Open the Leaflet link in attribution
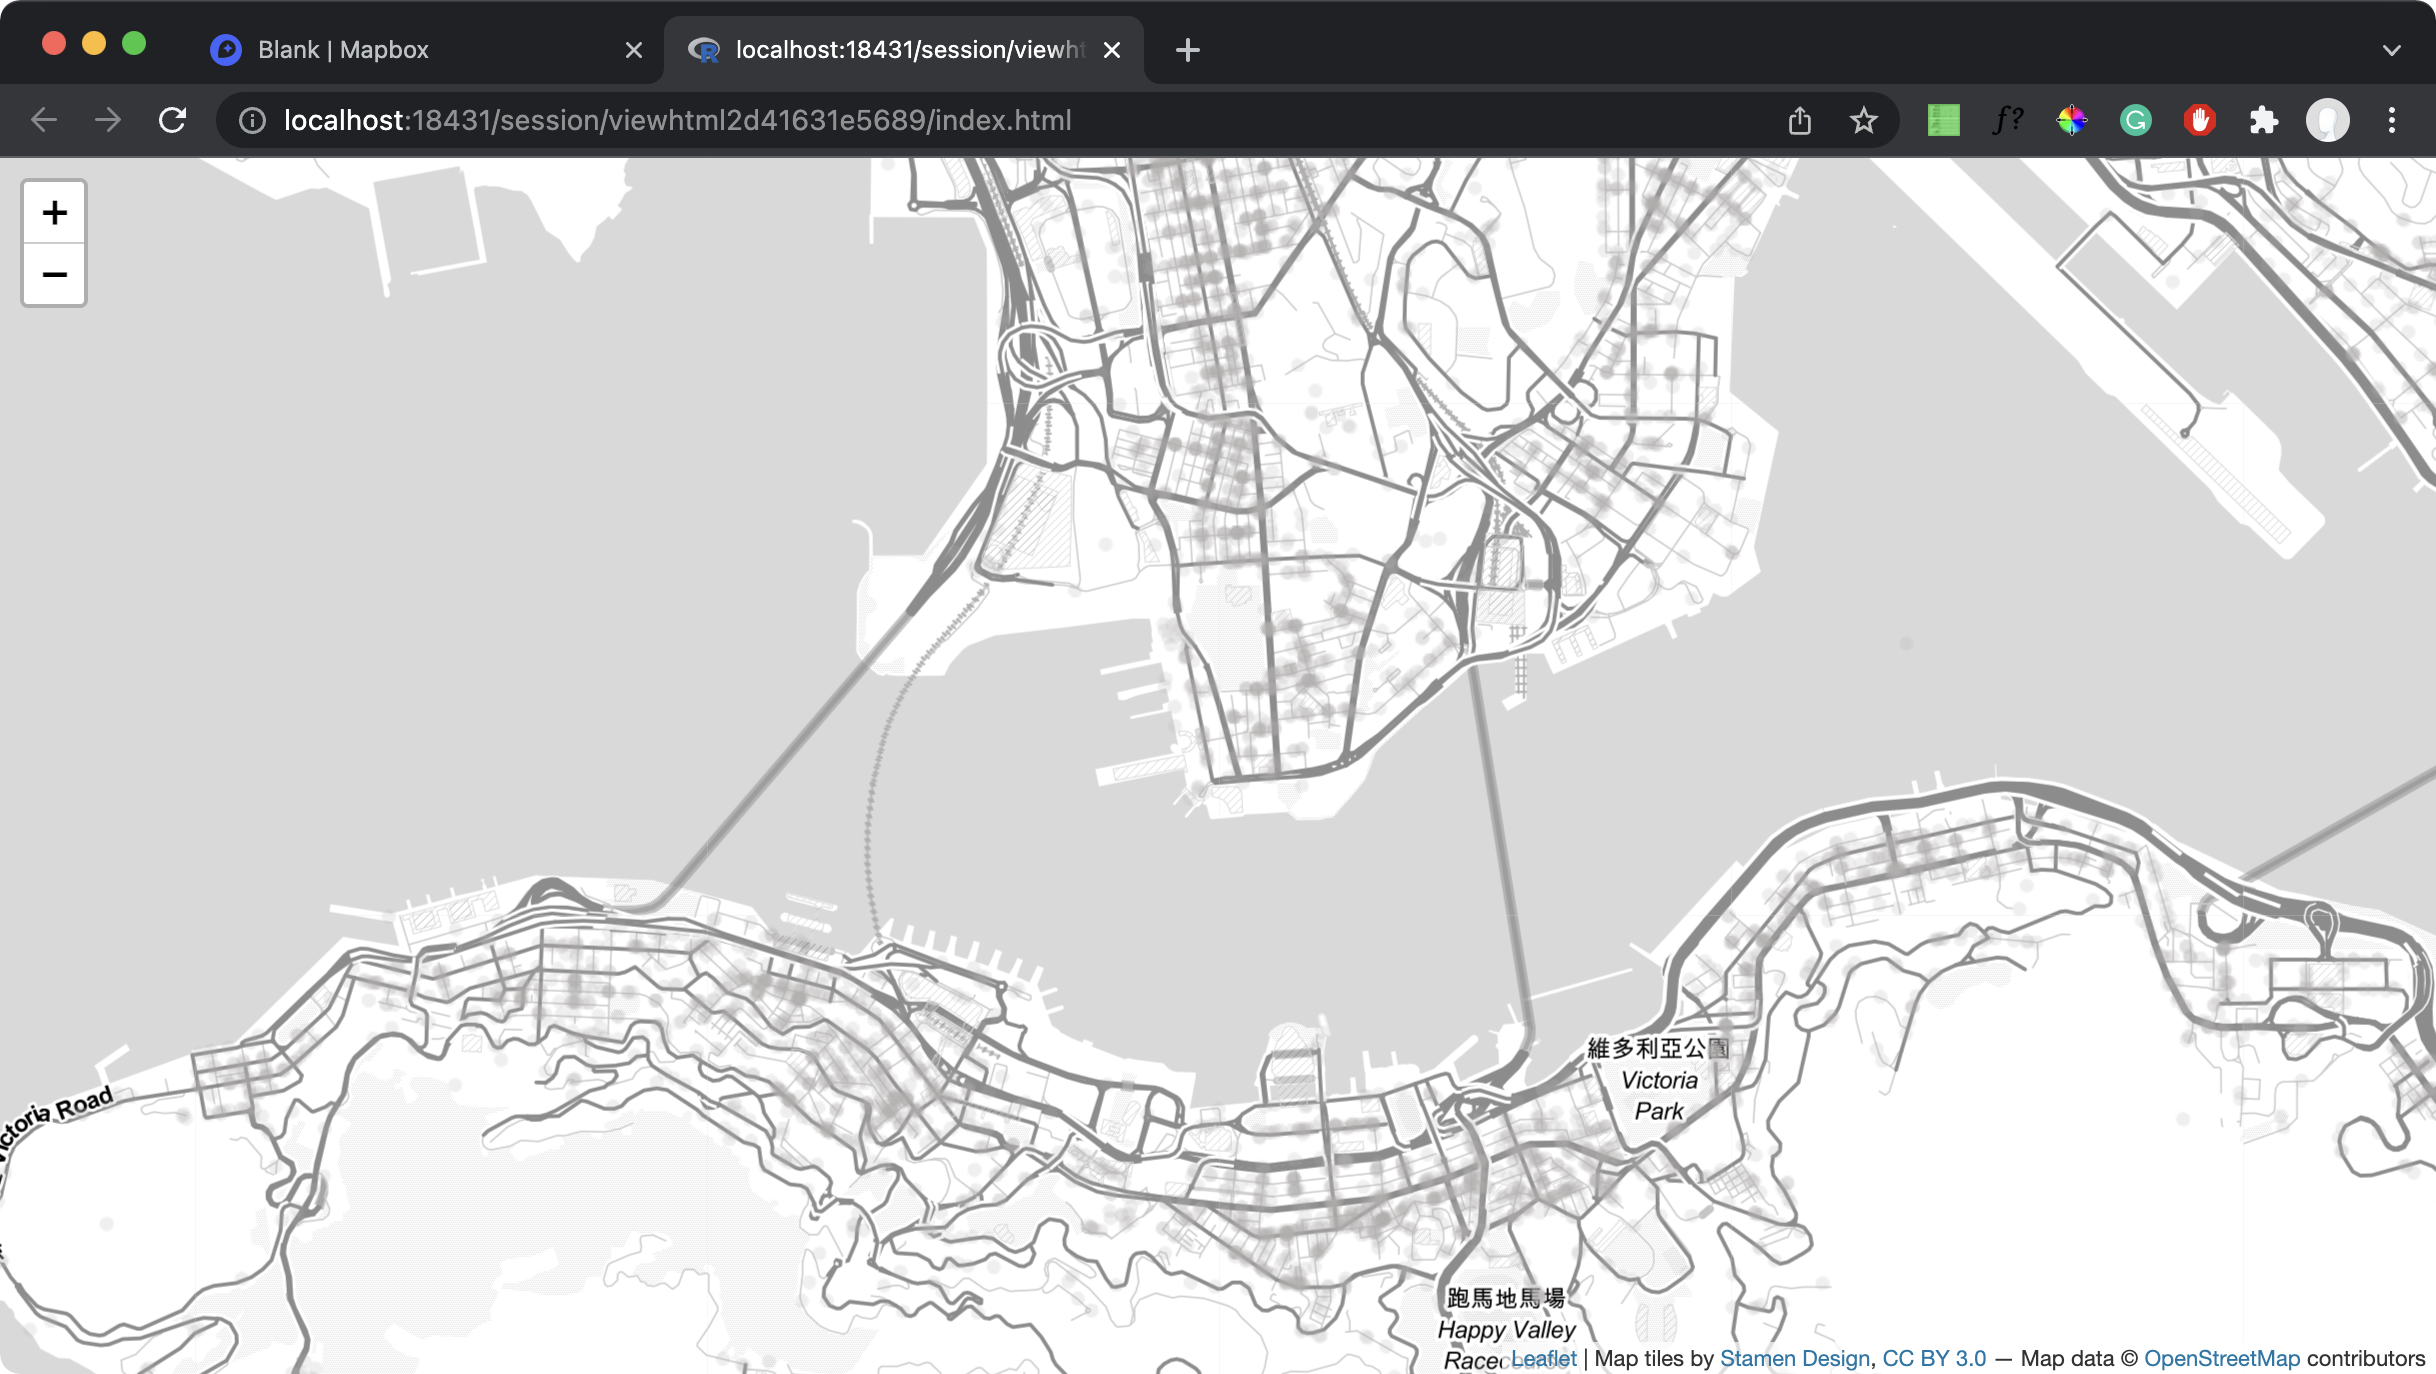2436x1374 pixels. (x=1542, y=1358)
